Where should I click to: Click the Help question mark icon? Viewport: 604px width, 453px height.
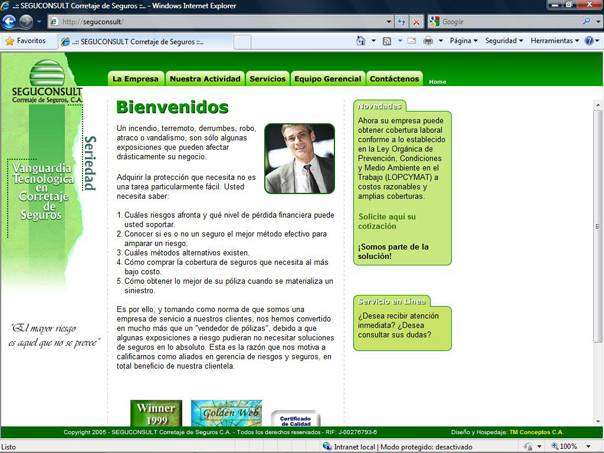pyautogui.click(x=590, y=41)
